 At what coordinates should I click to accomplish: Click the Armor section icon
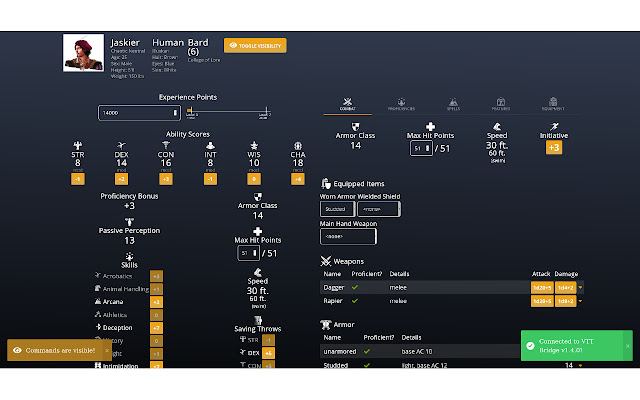(326, 324)
